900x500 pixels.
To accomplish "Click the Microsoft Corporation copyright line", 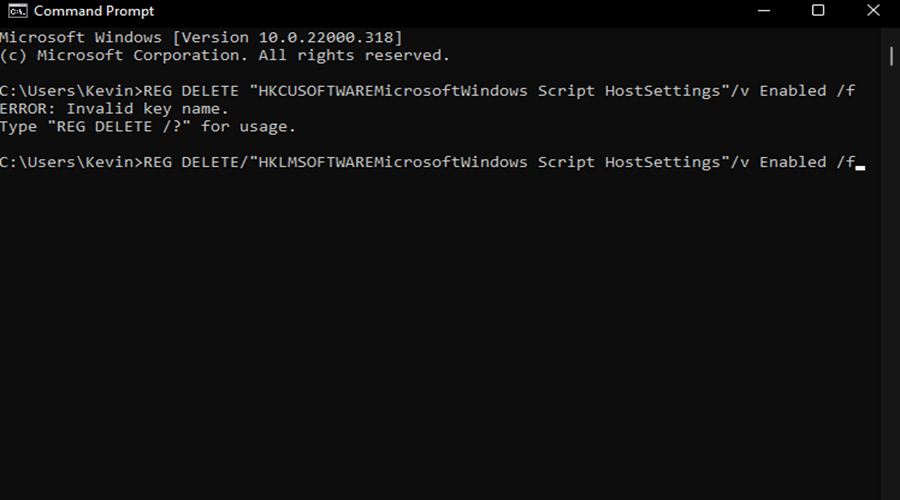I will 224,56.
